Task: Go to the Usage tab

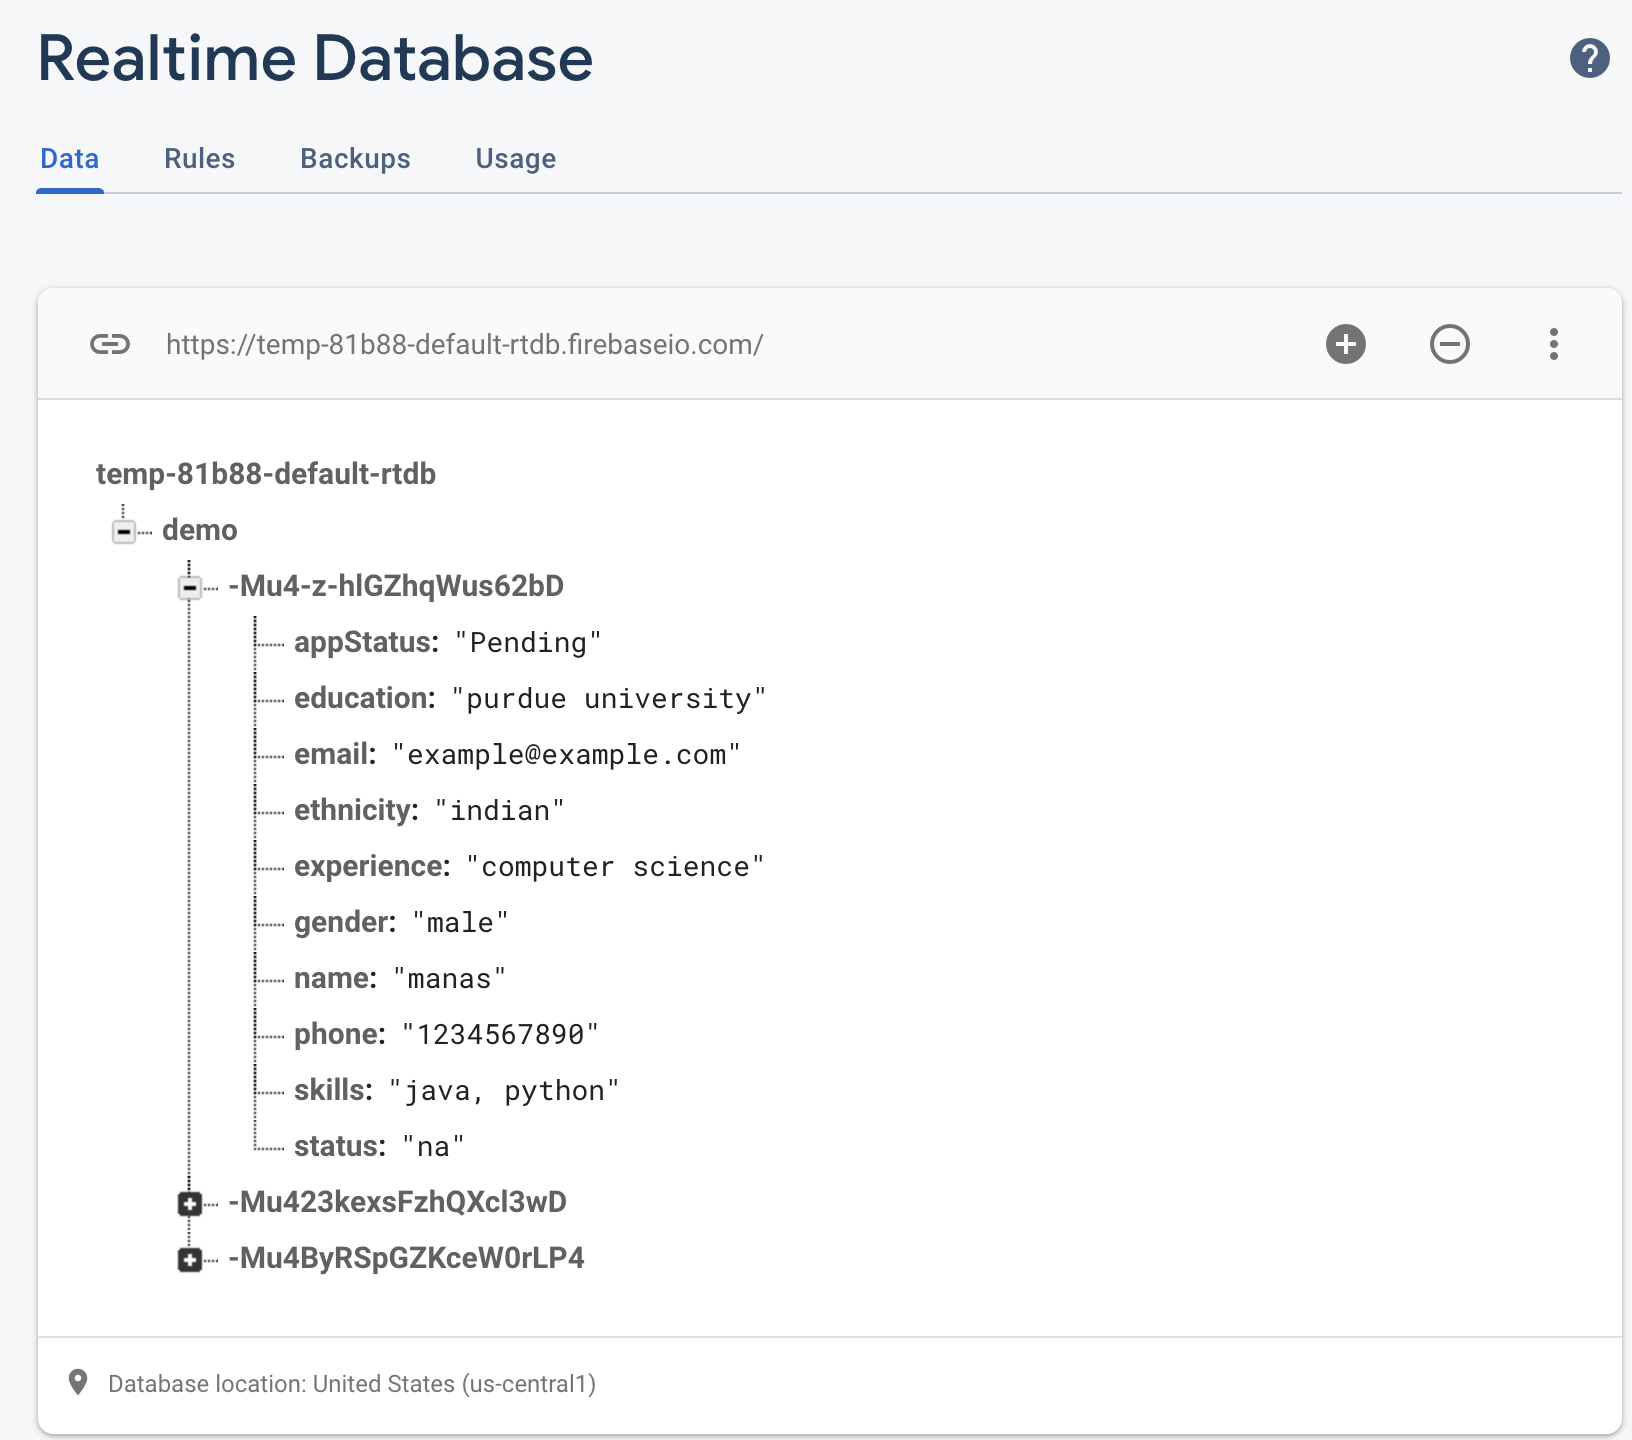Action: tap(515, 159)
